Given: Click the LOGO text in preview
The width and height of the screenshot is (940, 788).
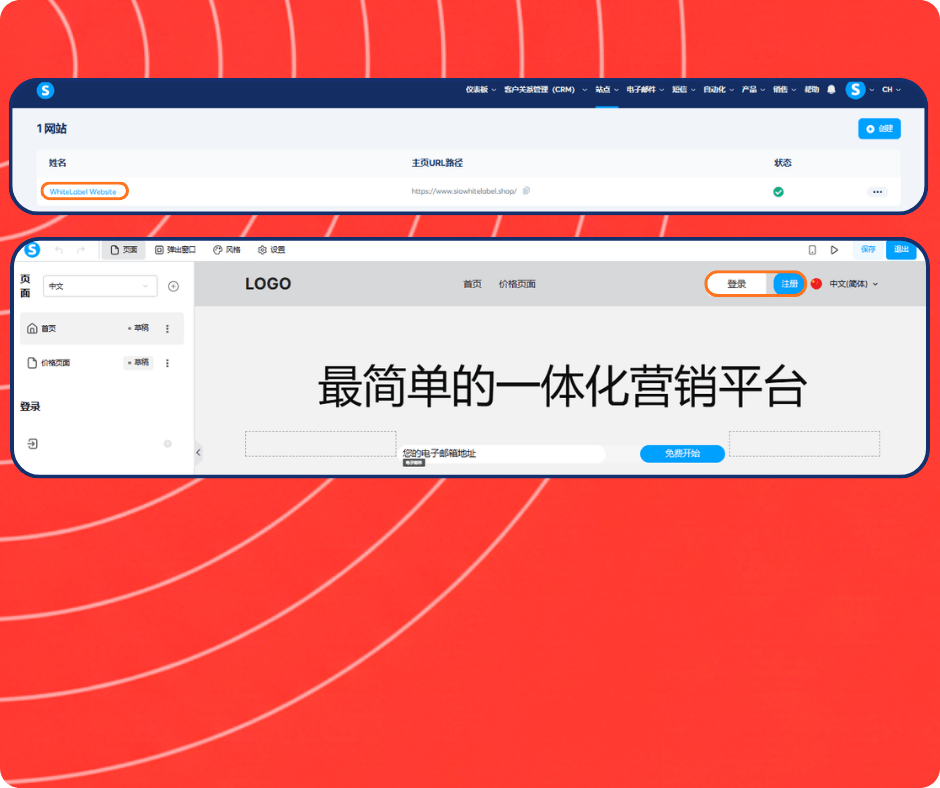Looking at the screenshot, I should [x=268, y=284].
